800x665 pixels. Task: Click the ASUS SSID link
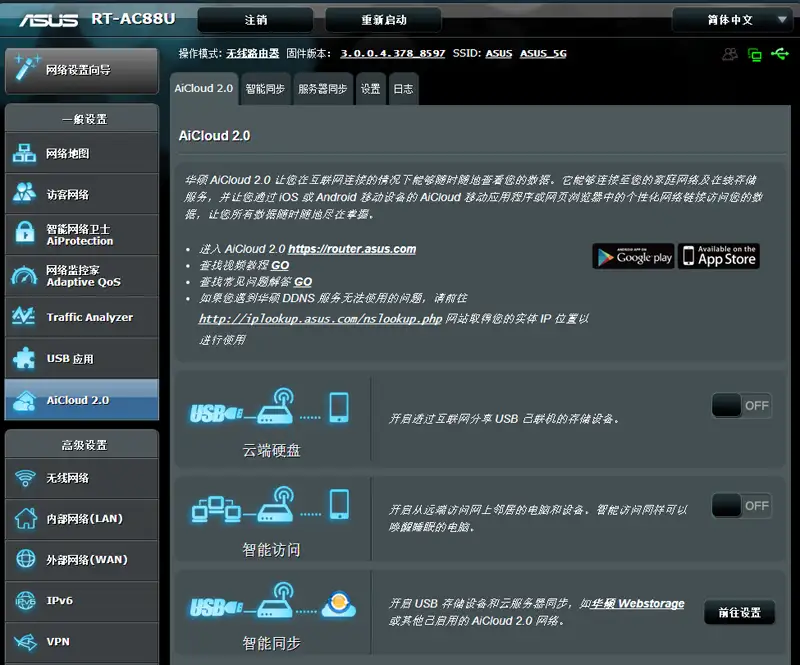(x=499, y=54)
